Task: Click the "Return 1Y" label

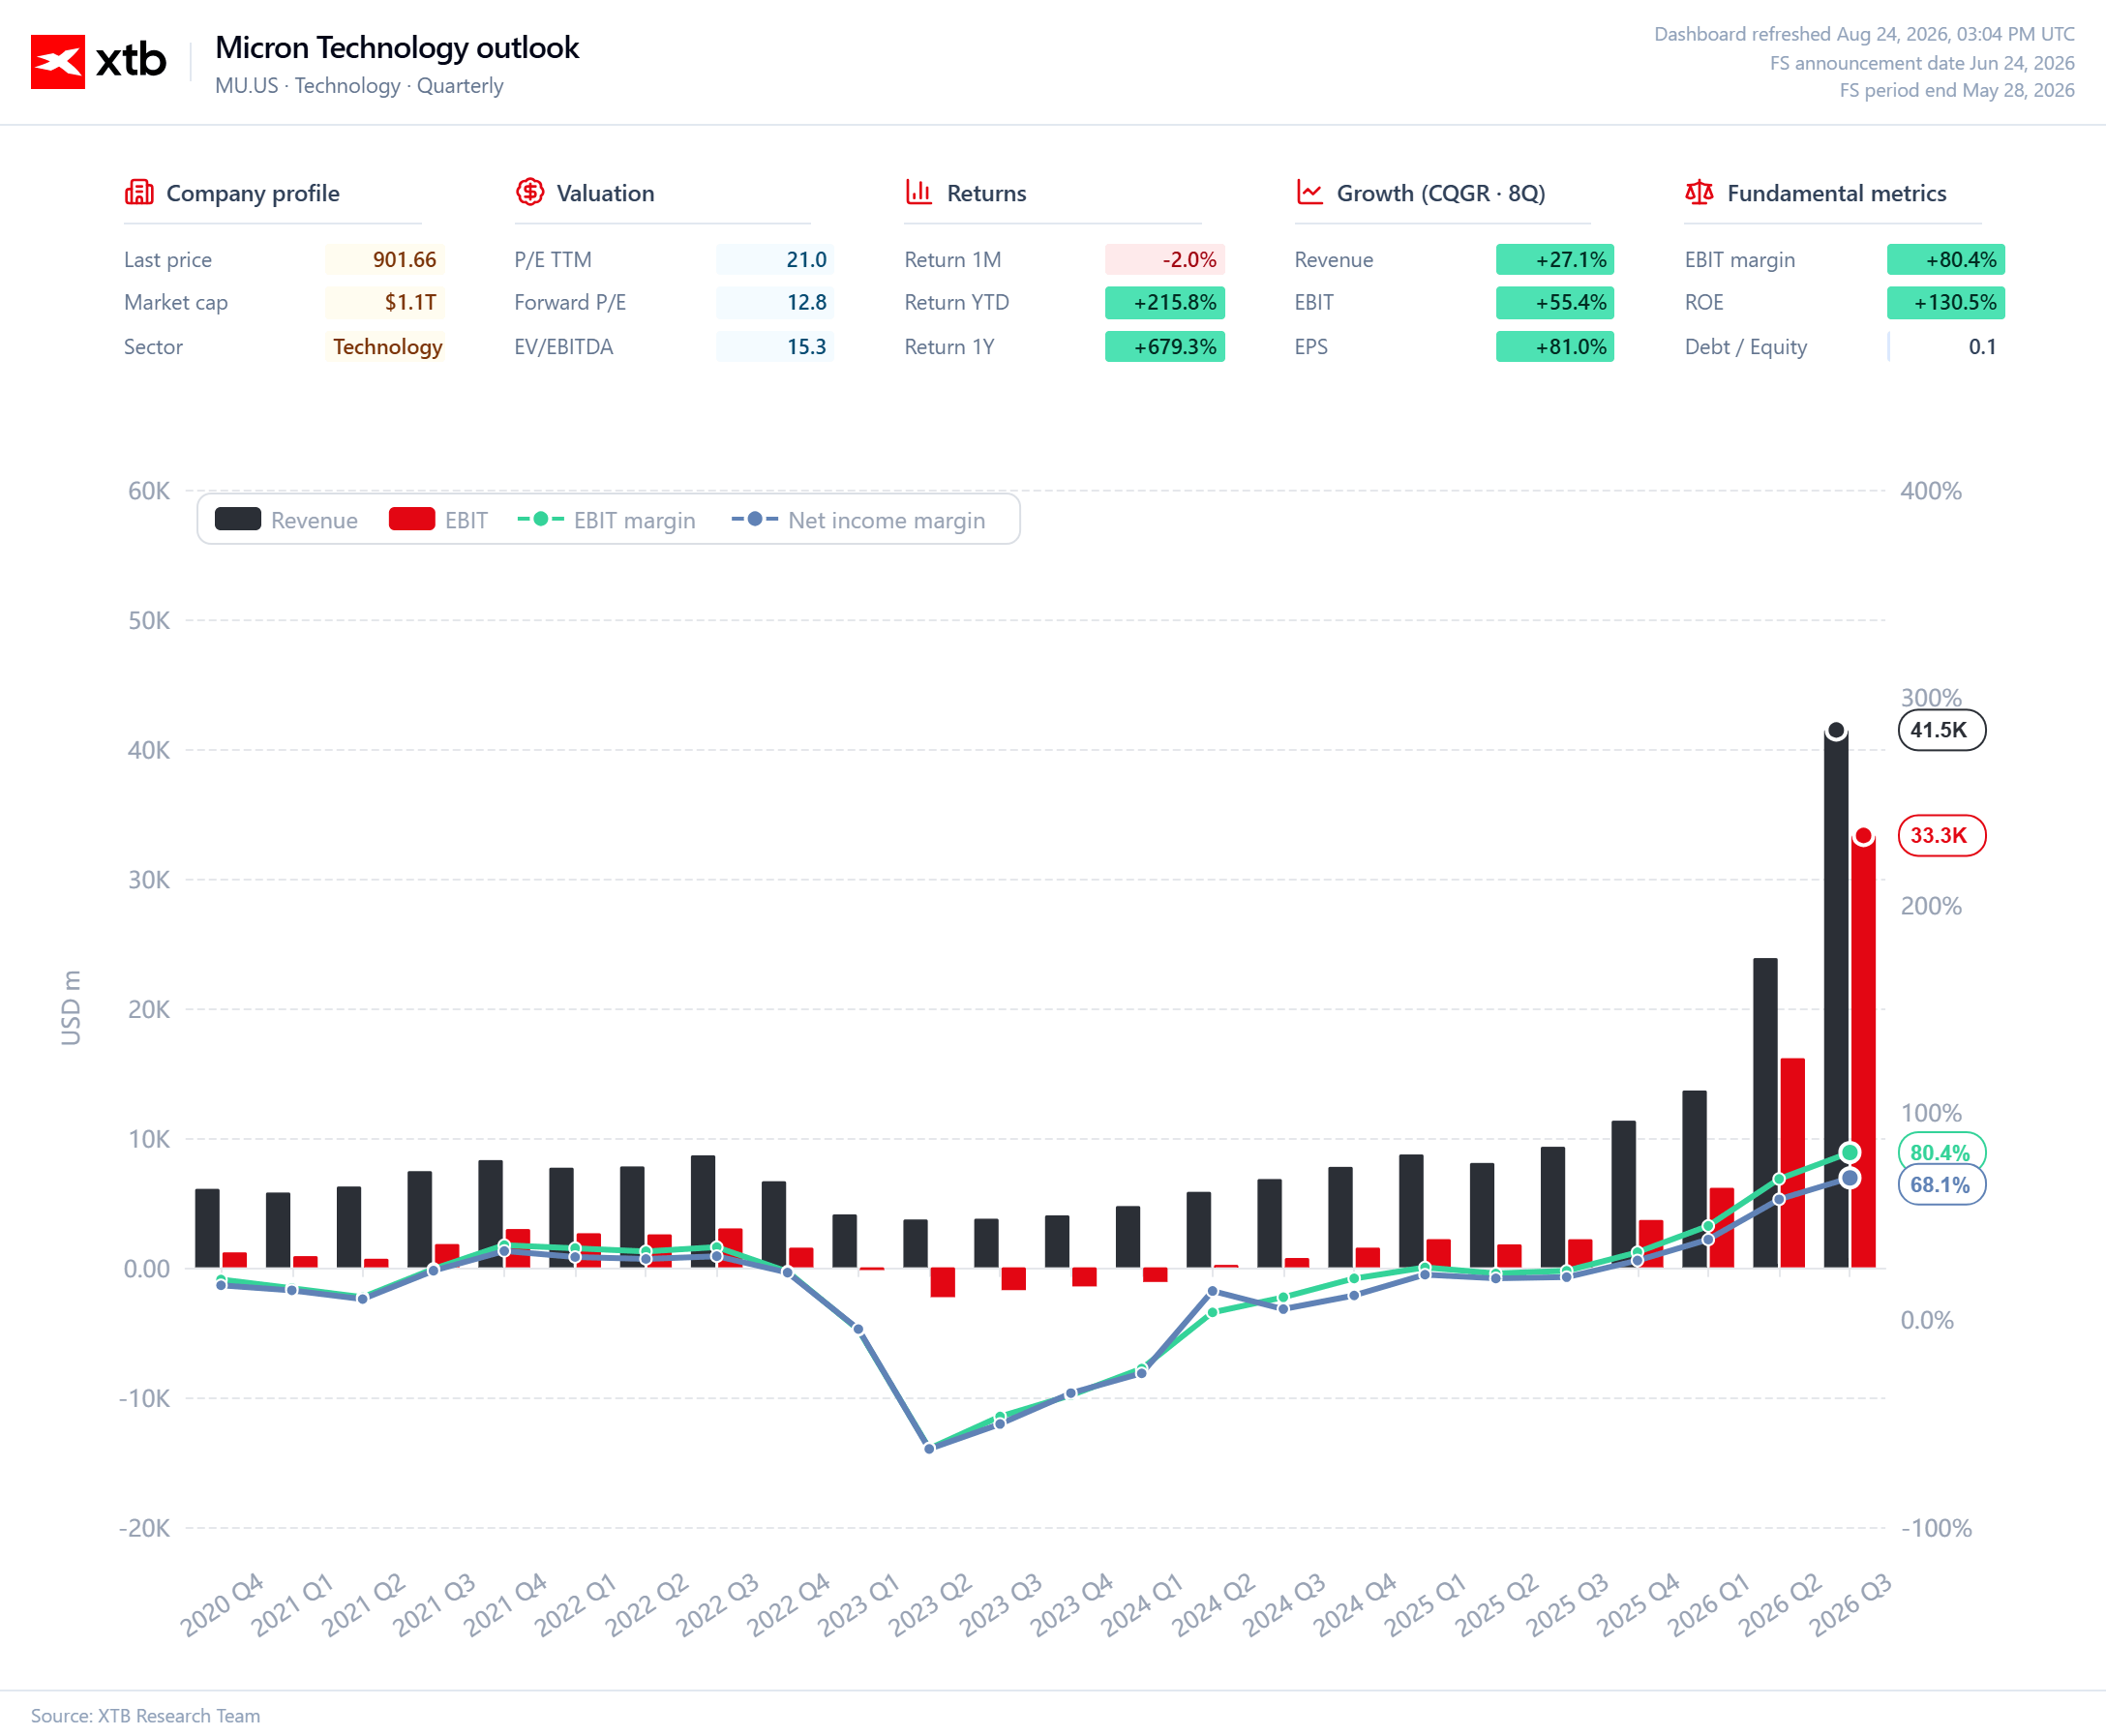Action: 949,347
